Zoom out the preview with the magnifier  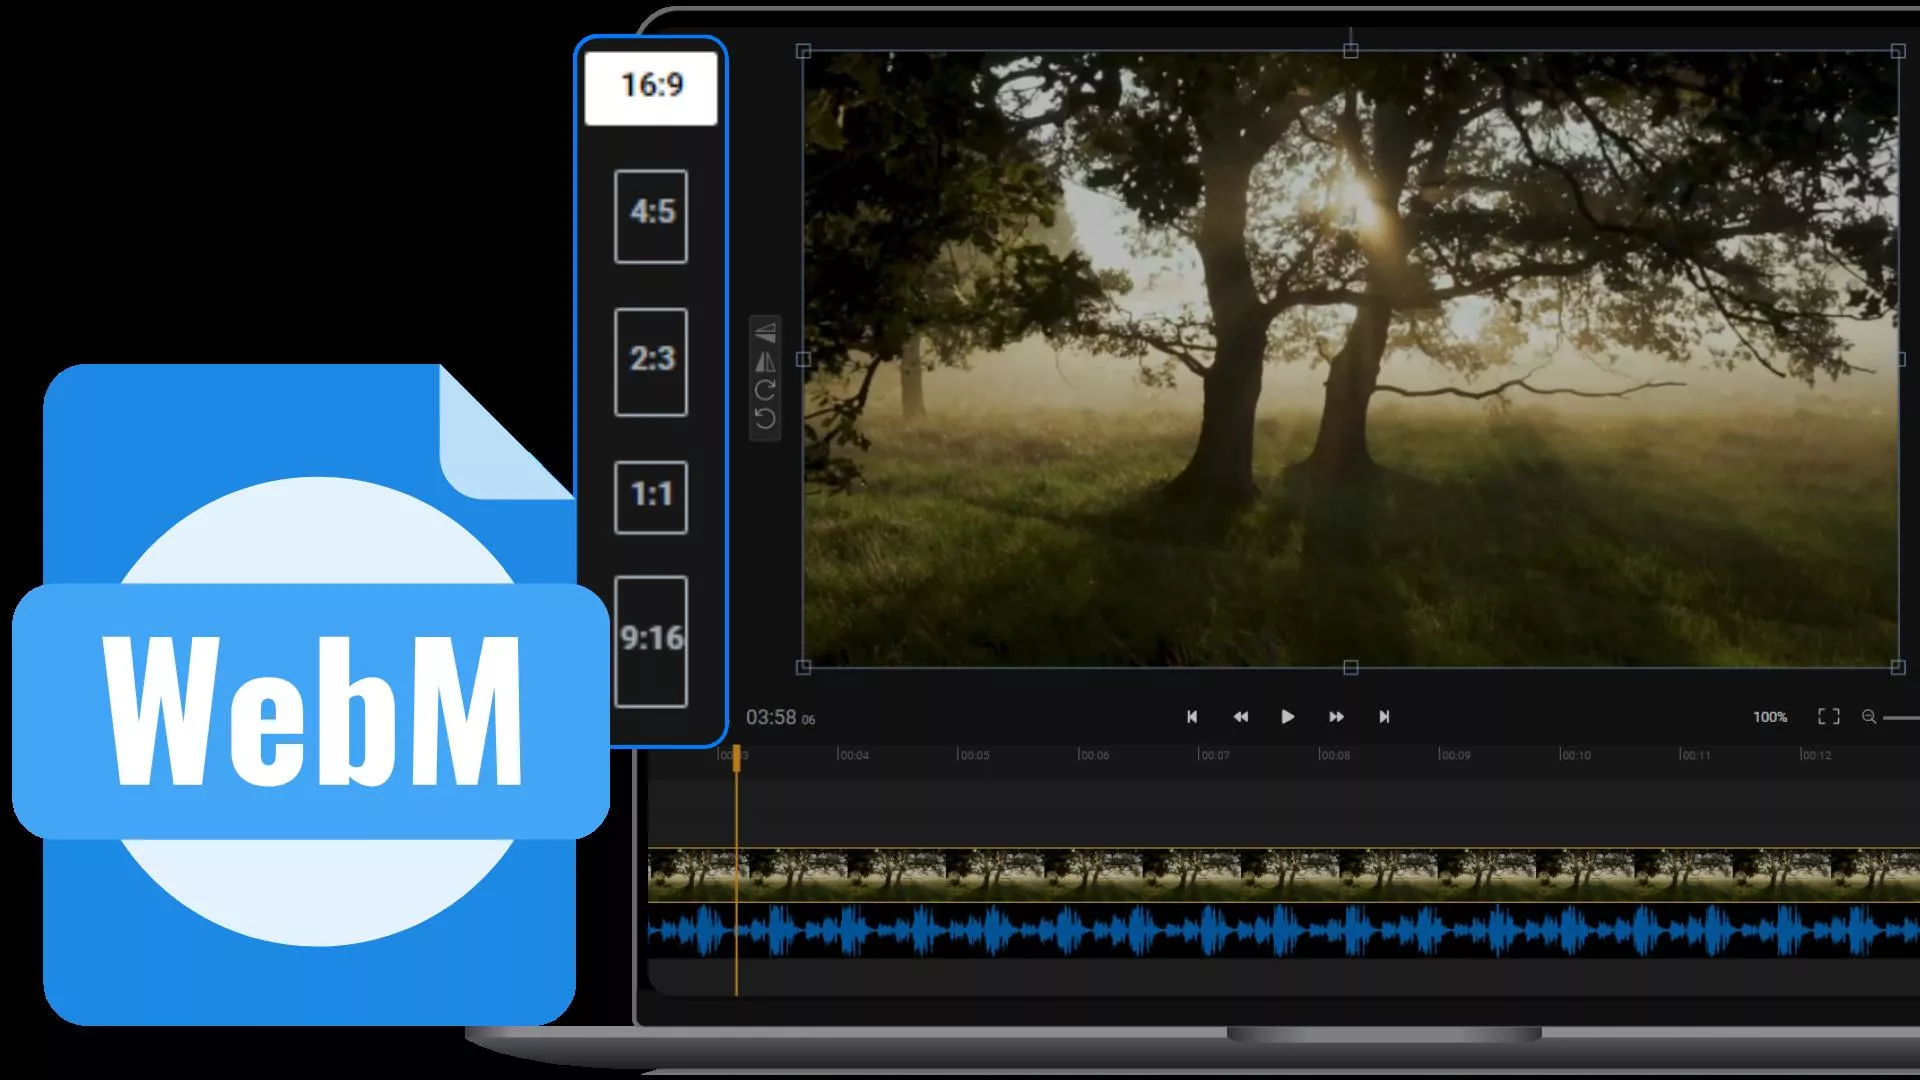(x=1871, y=716)
